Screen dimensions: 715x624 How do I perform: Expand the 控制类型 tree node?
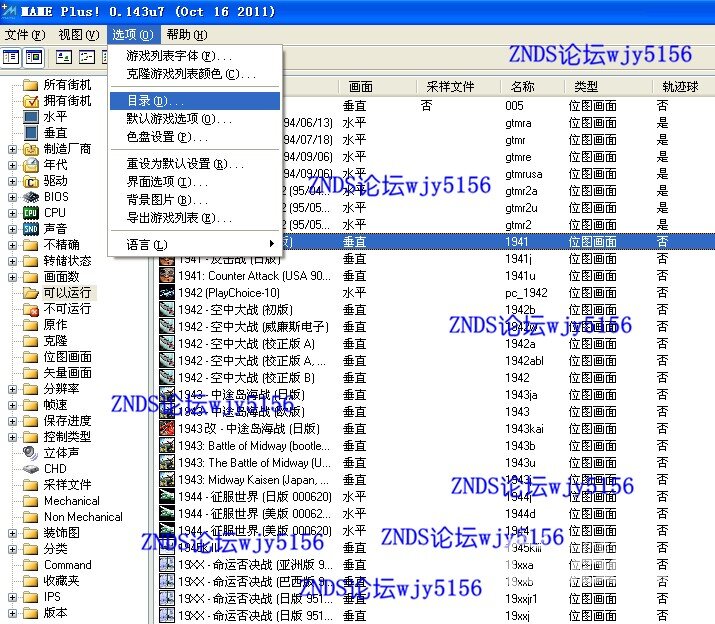point(12,437)
